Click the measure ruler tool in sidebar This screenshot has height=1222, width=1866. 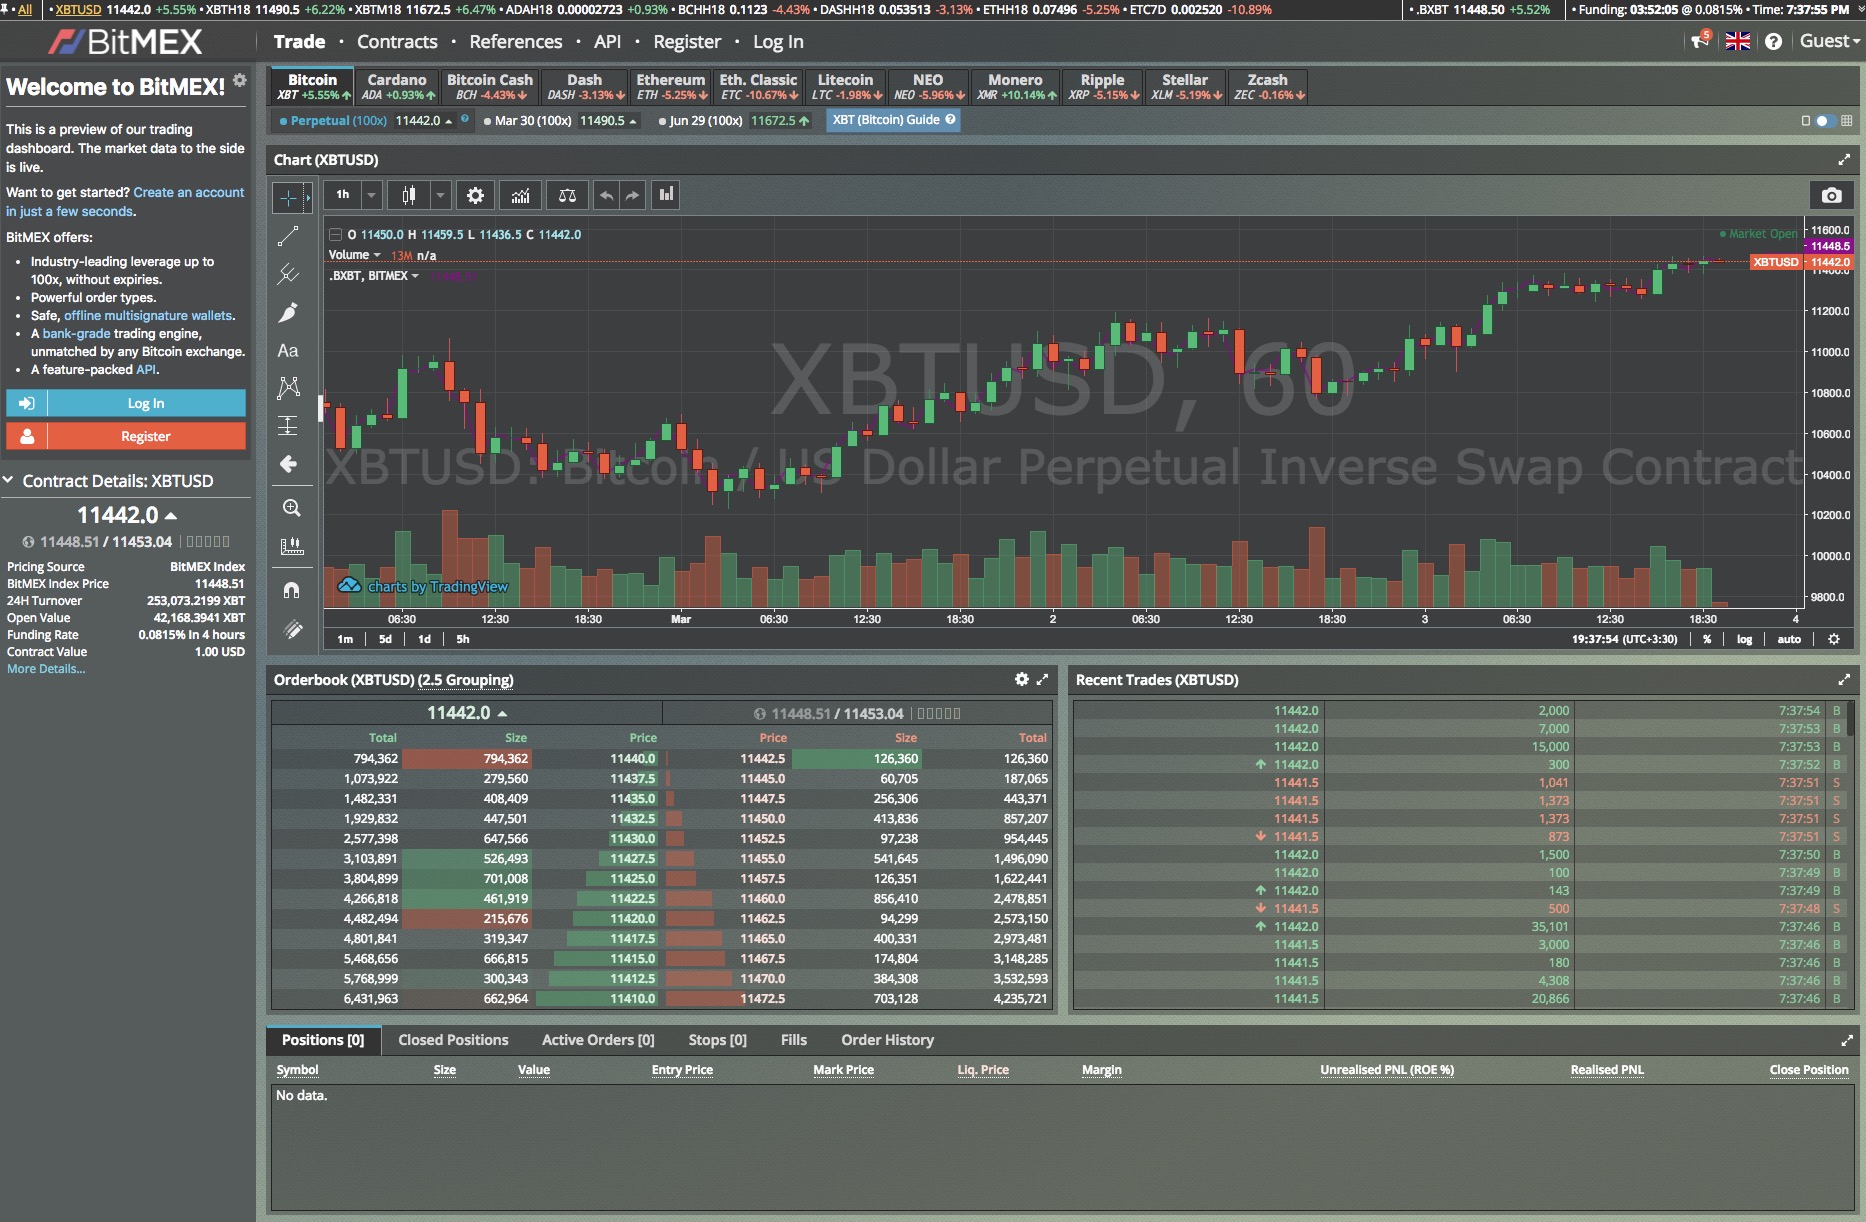[291, 546]
